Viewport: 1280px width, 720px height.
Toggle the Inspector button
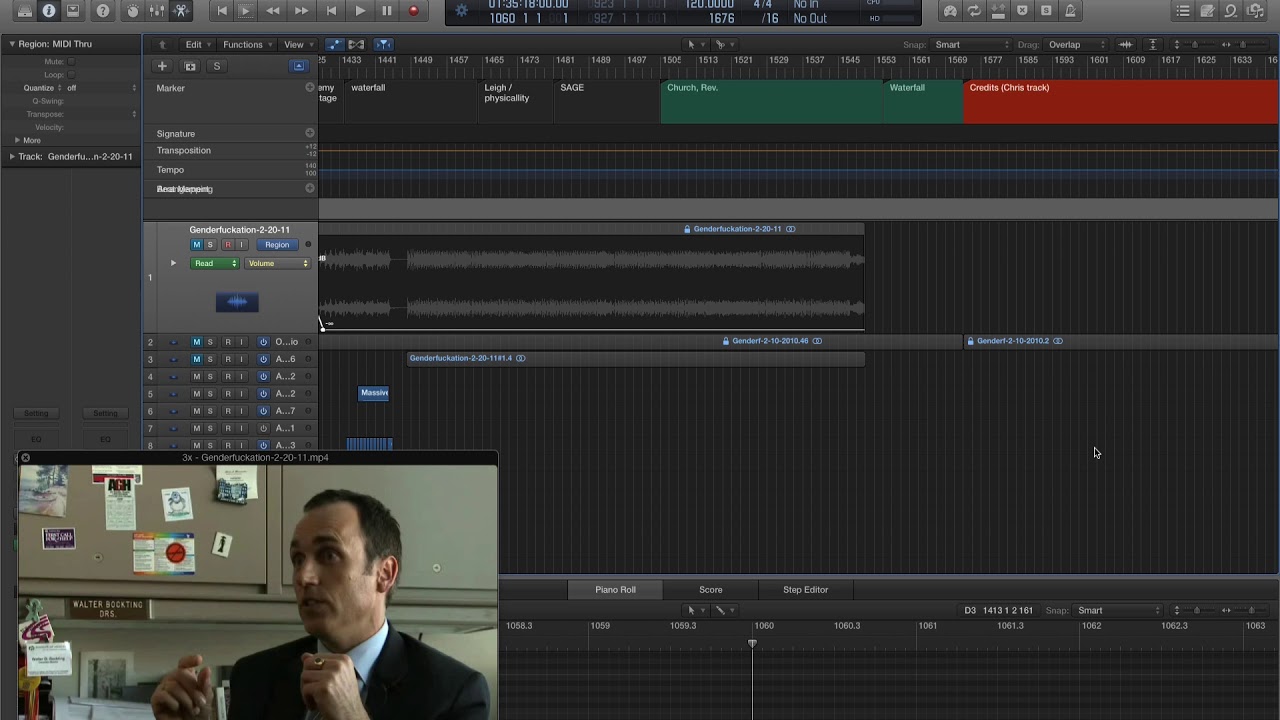(48, 11)
